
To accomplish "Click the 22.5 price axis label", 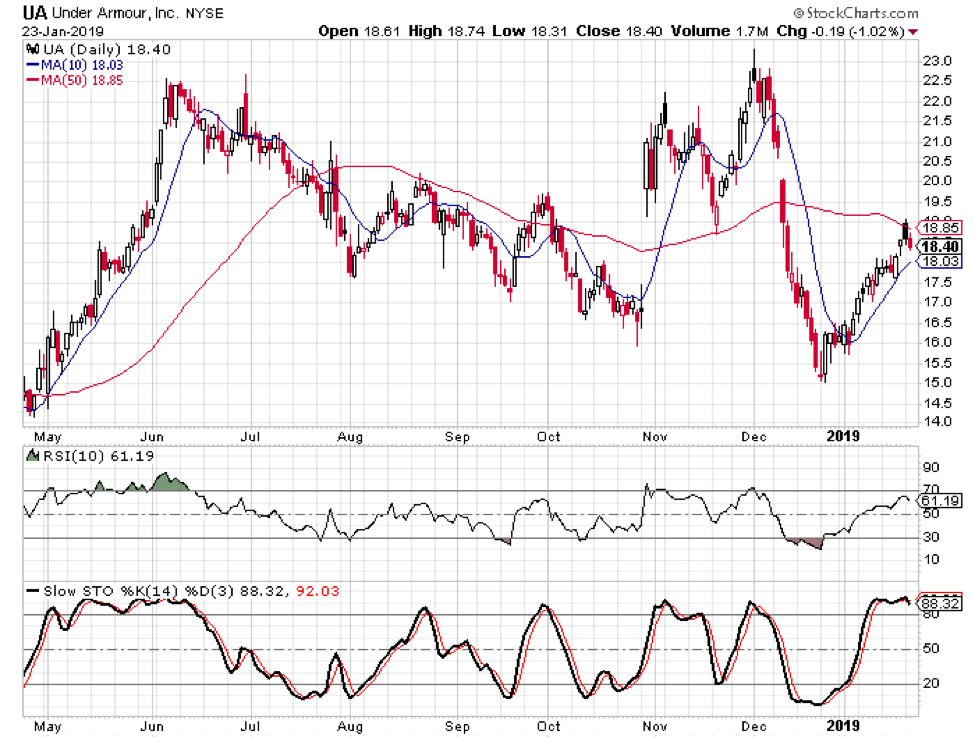I will point(937,81).
